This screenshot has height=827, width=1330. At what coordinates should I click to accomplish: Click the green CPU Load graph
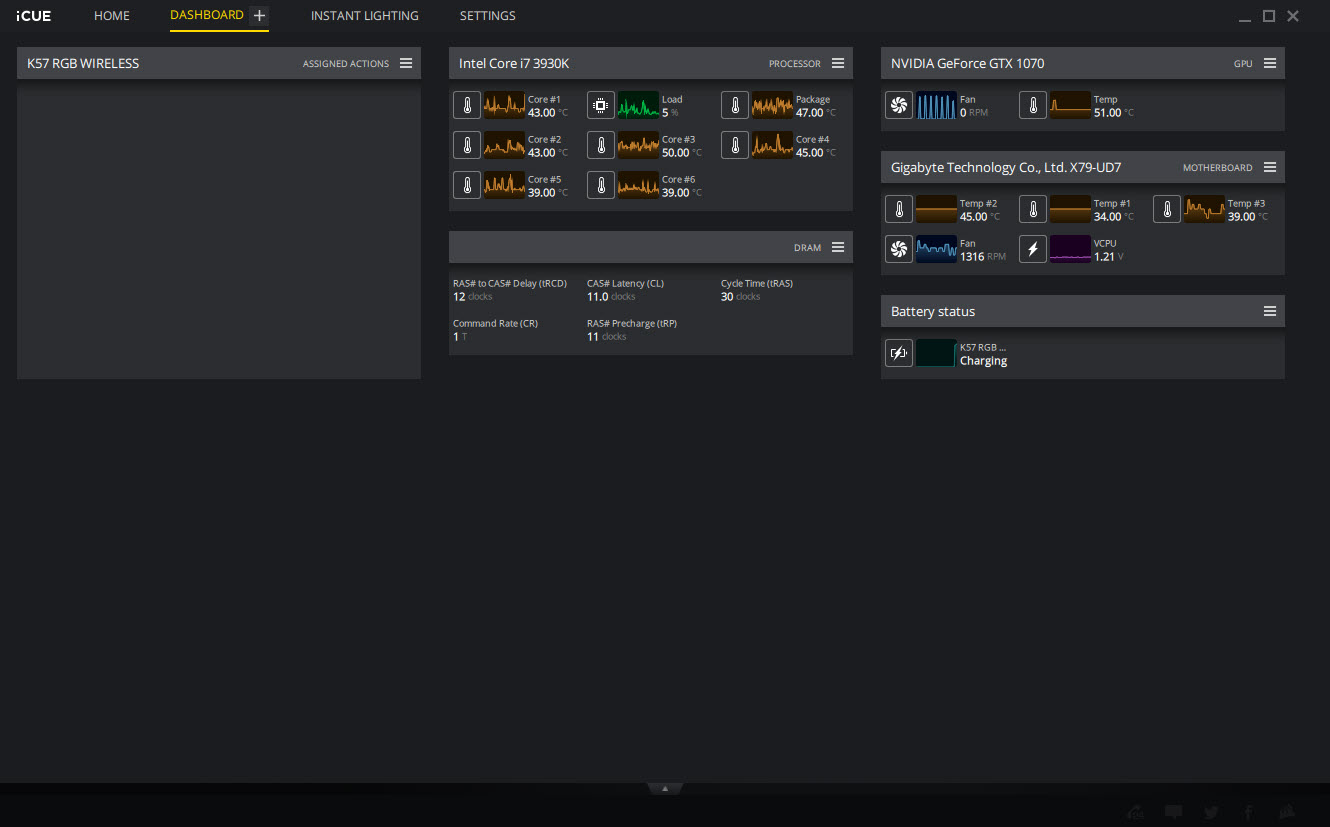coord(638,105)
